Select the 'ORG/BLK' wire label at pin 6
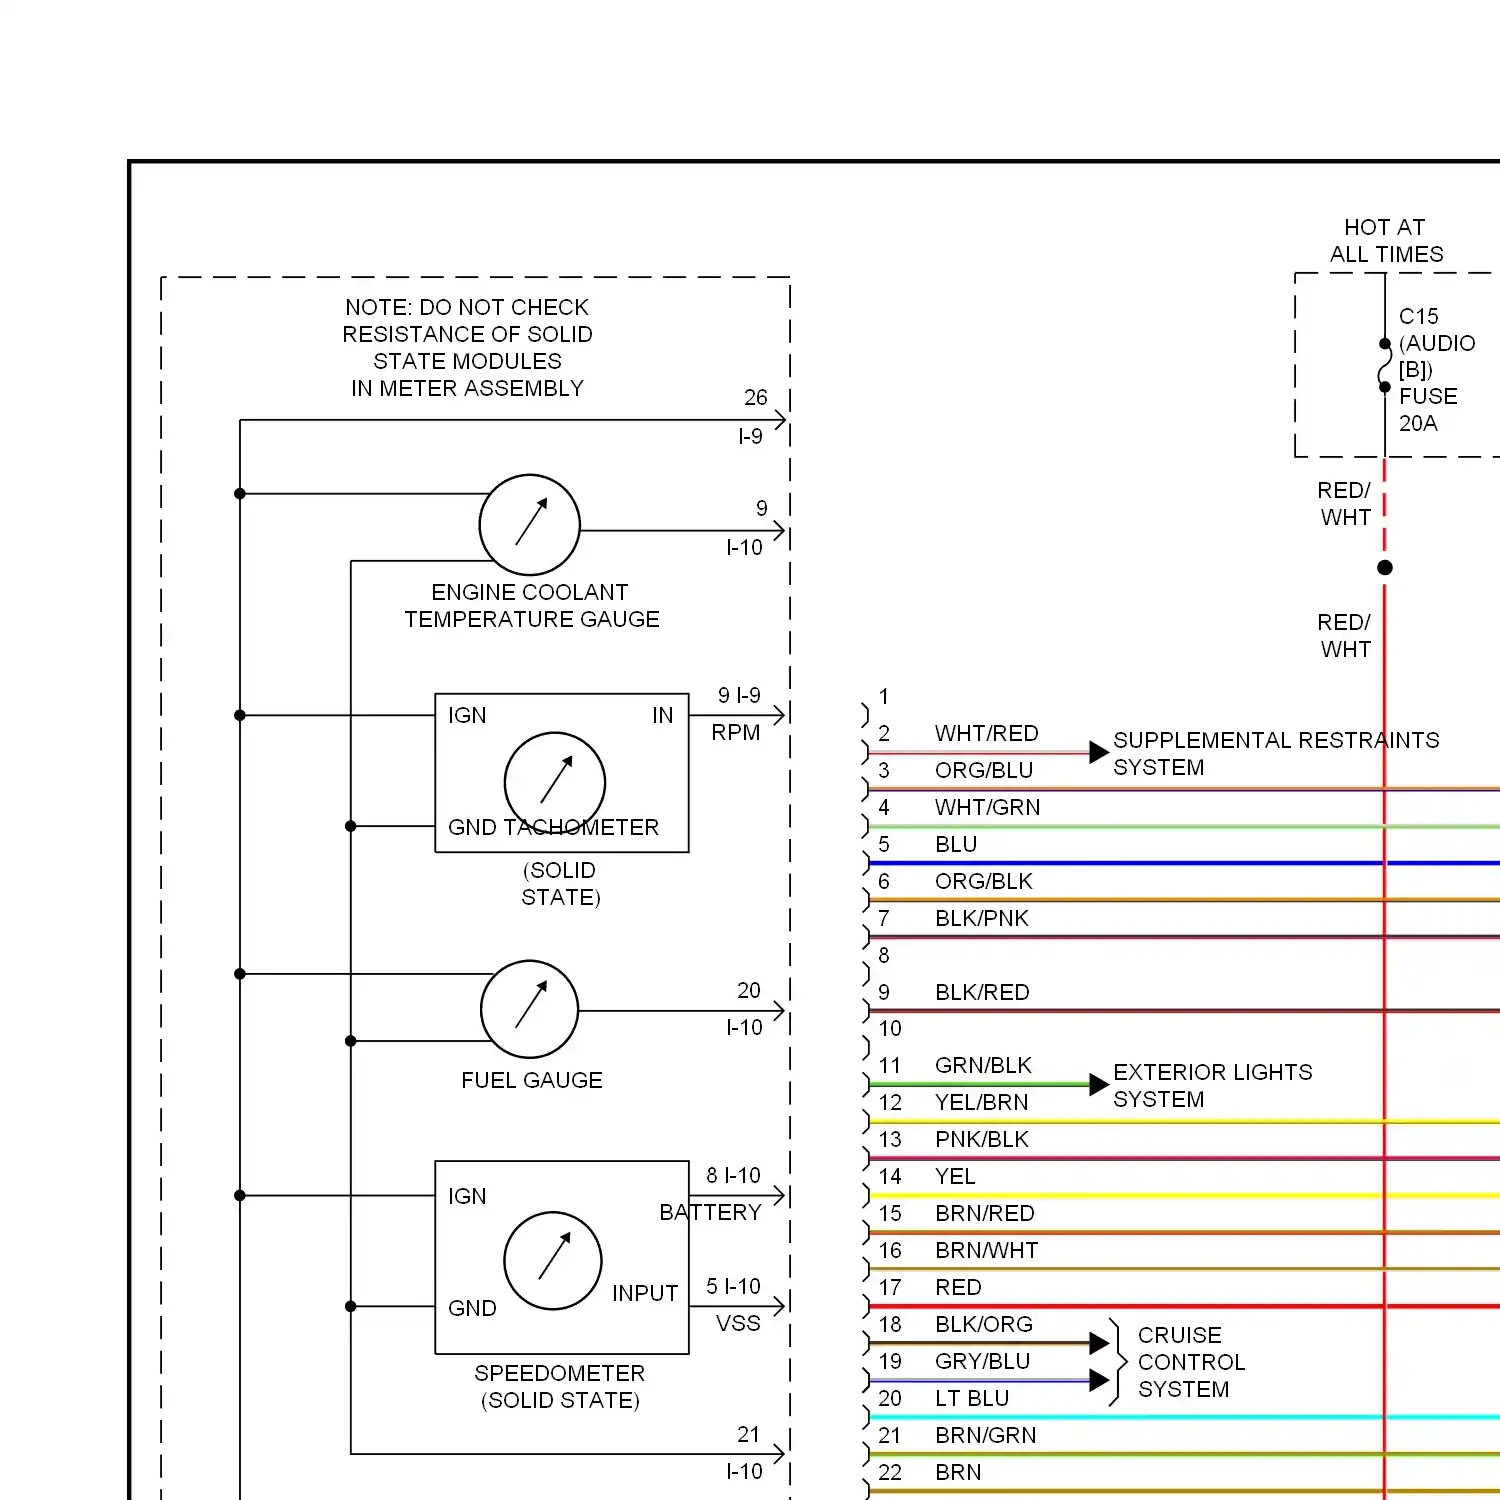The image size is (1500, 1500). (x=984, y=881)
